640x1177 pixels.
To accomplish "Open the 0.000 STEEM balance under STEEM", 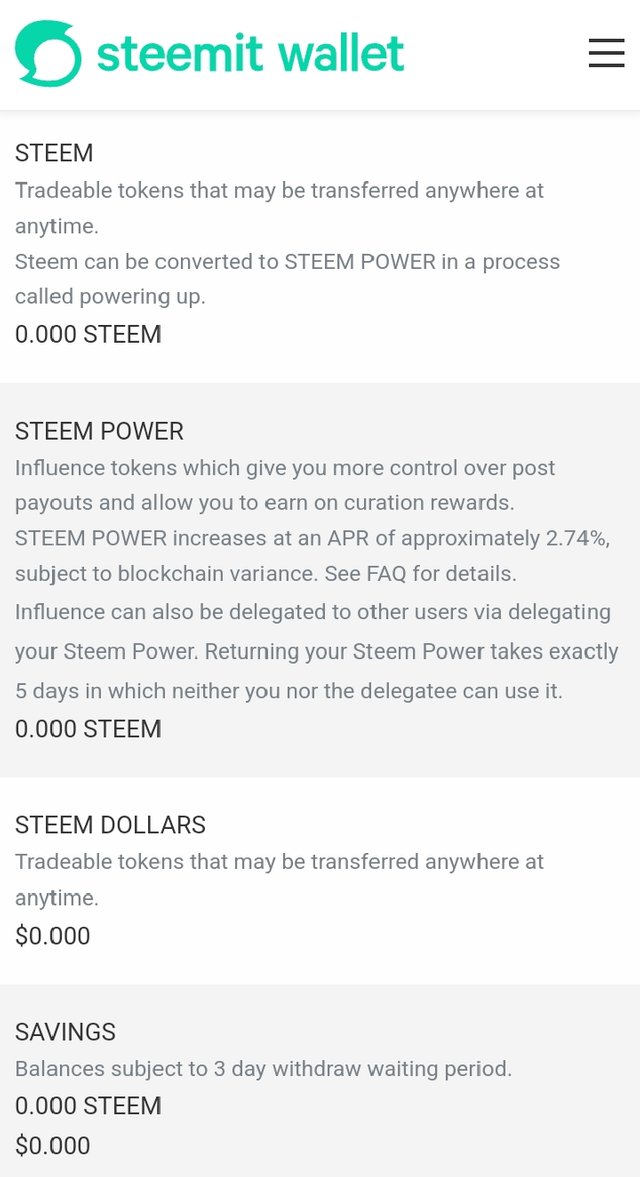I will tap(89, 334).
